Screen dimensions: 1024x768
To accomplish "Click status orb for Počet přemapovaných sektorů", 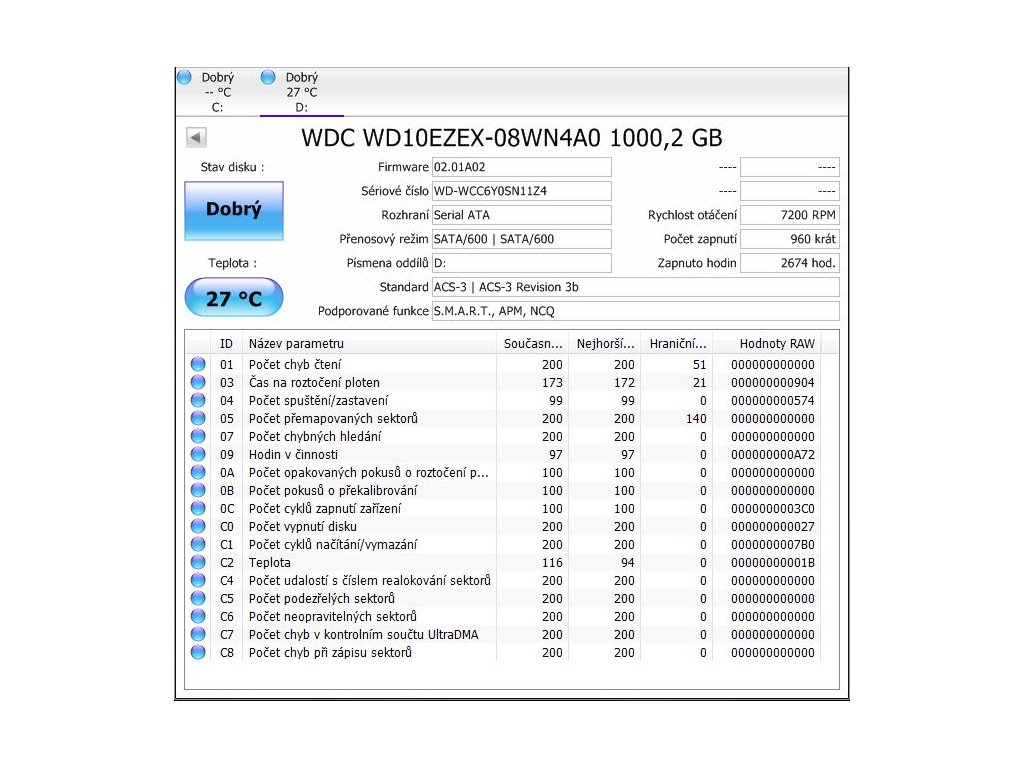I will [198, 418].
